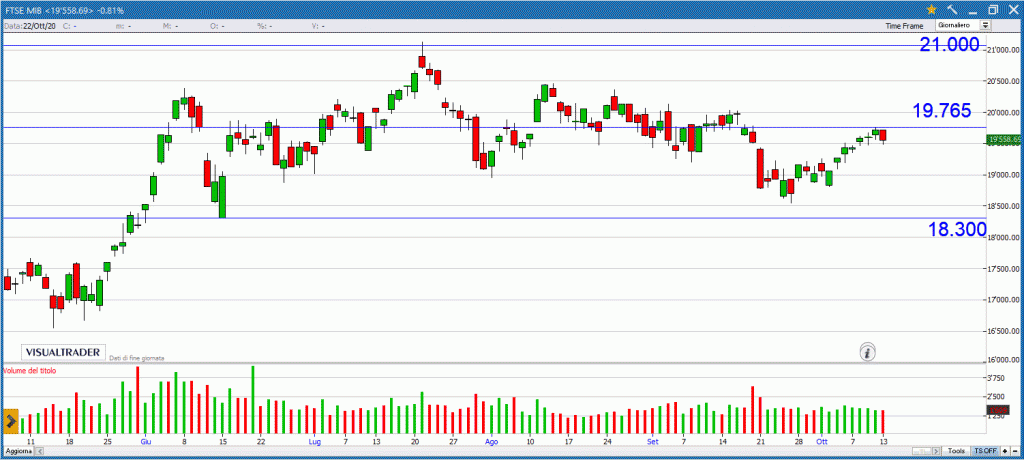
Task: Click the 3'750 volume axis label
Action: click(997, 378)
